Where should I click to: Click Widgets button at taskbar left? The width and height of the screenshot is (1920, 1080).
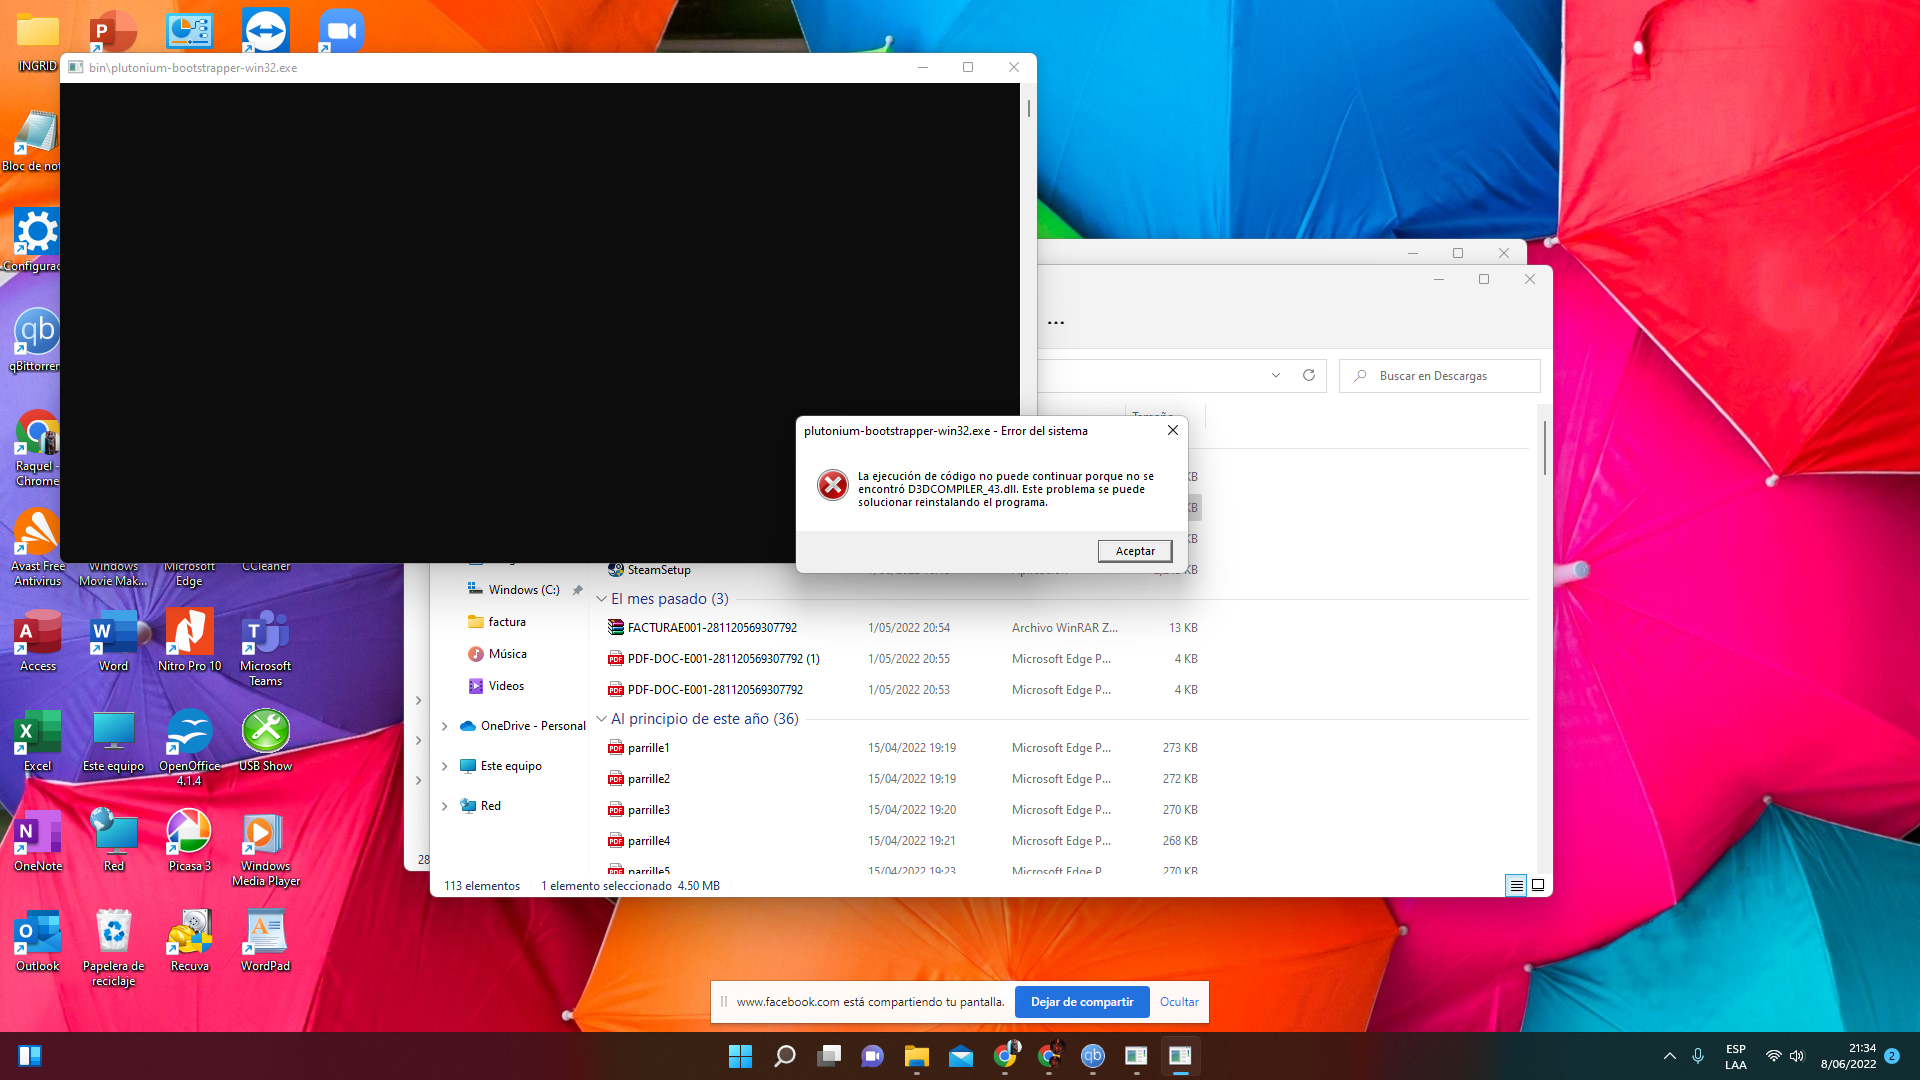30,1056
